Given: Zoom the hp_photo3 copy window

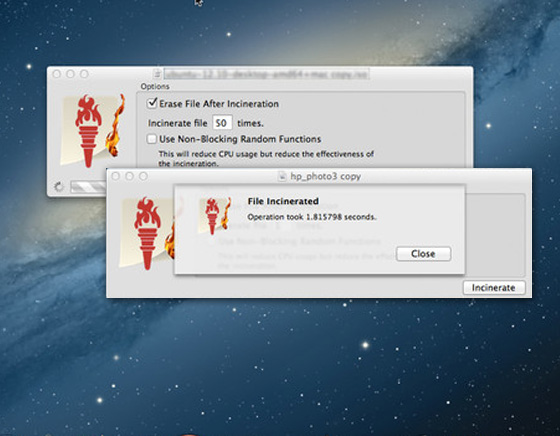Looking at the screenshot, I should [143, 176].
